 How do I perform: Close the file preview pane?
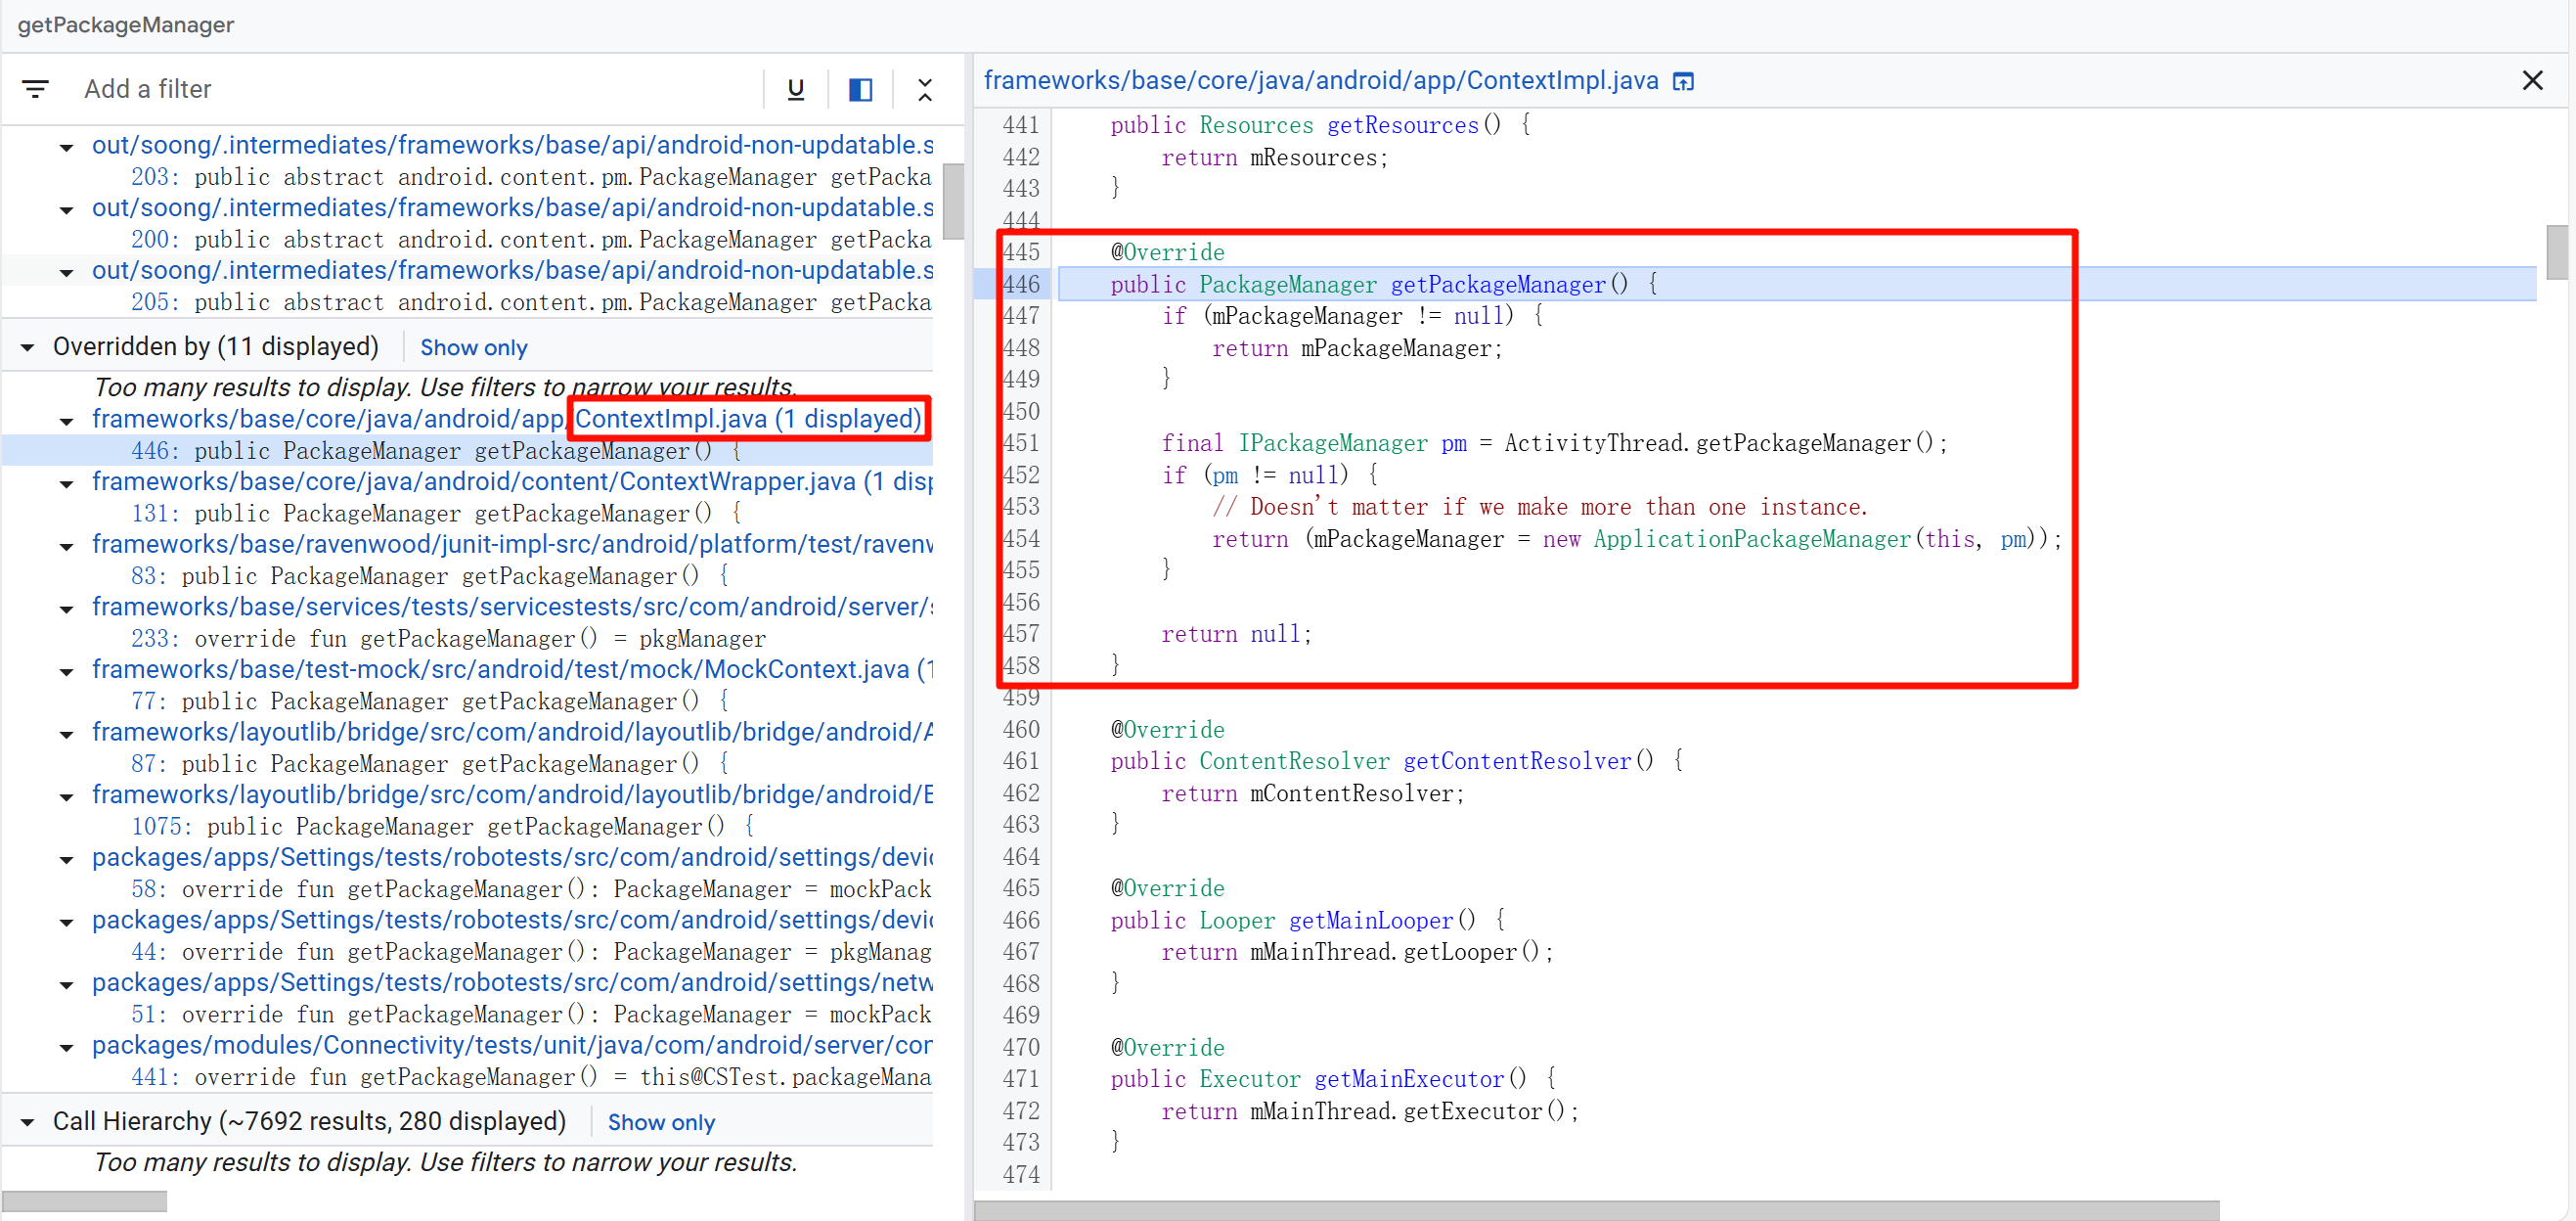pyautogui.click(x=2531, y=81)
